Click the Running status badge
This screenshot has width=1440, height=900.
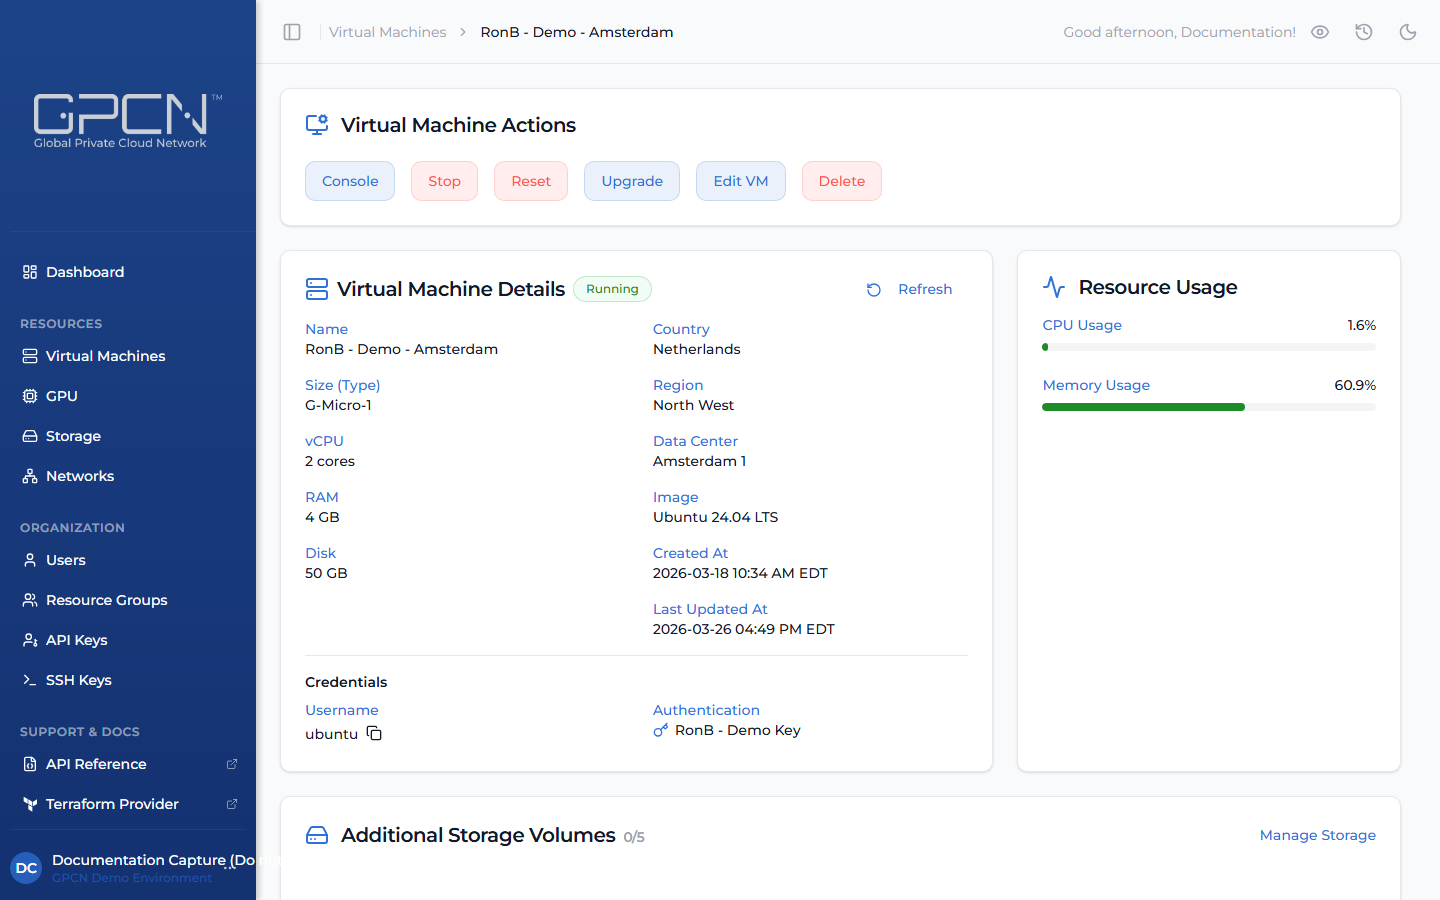(612, 289)
